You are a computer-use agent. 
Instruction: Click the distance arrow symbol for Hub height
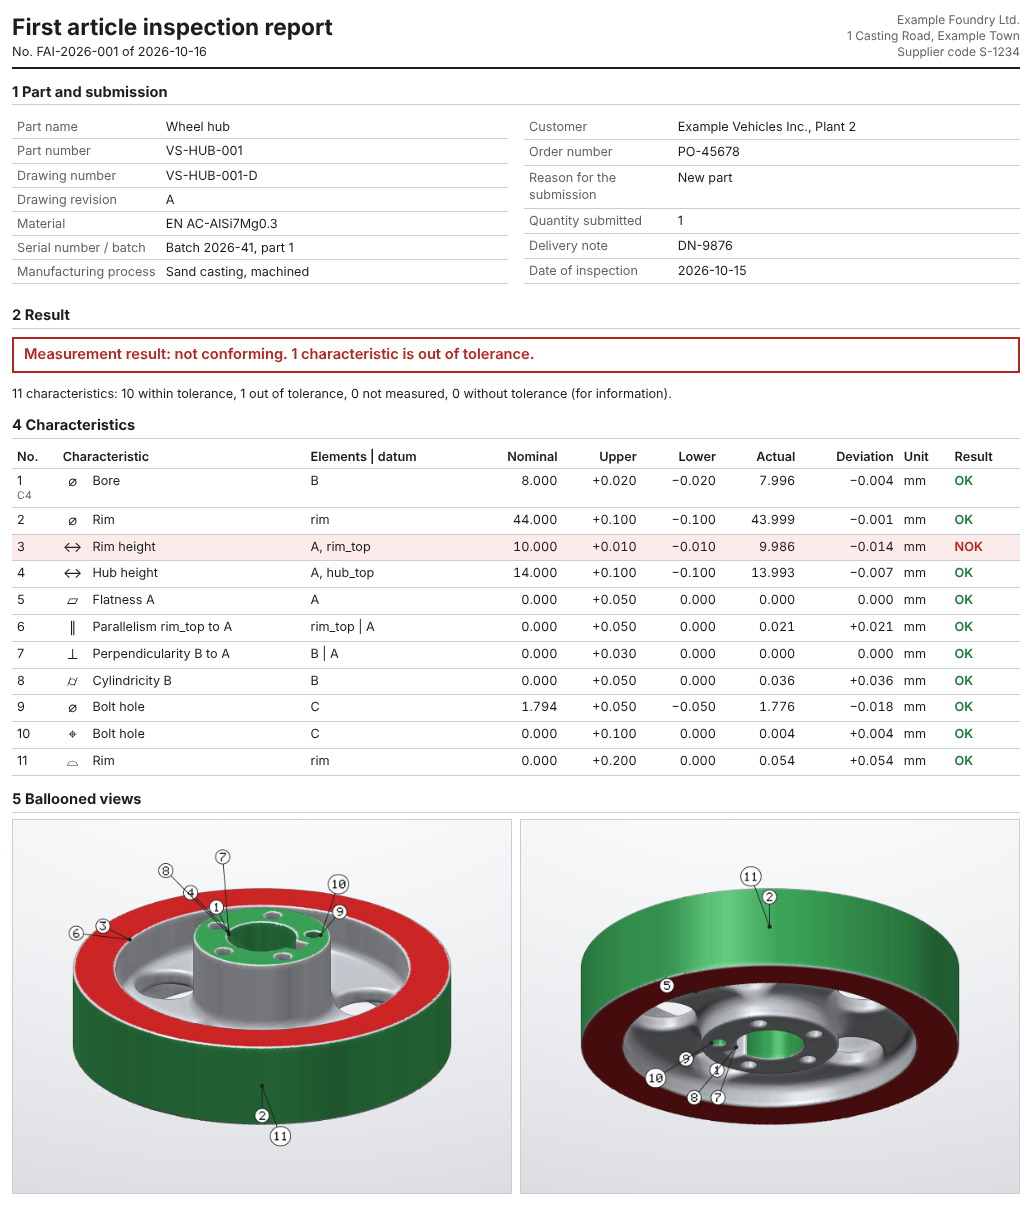(72, 573)
